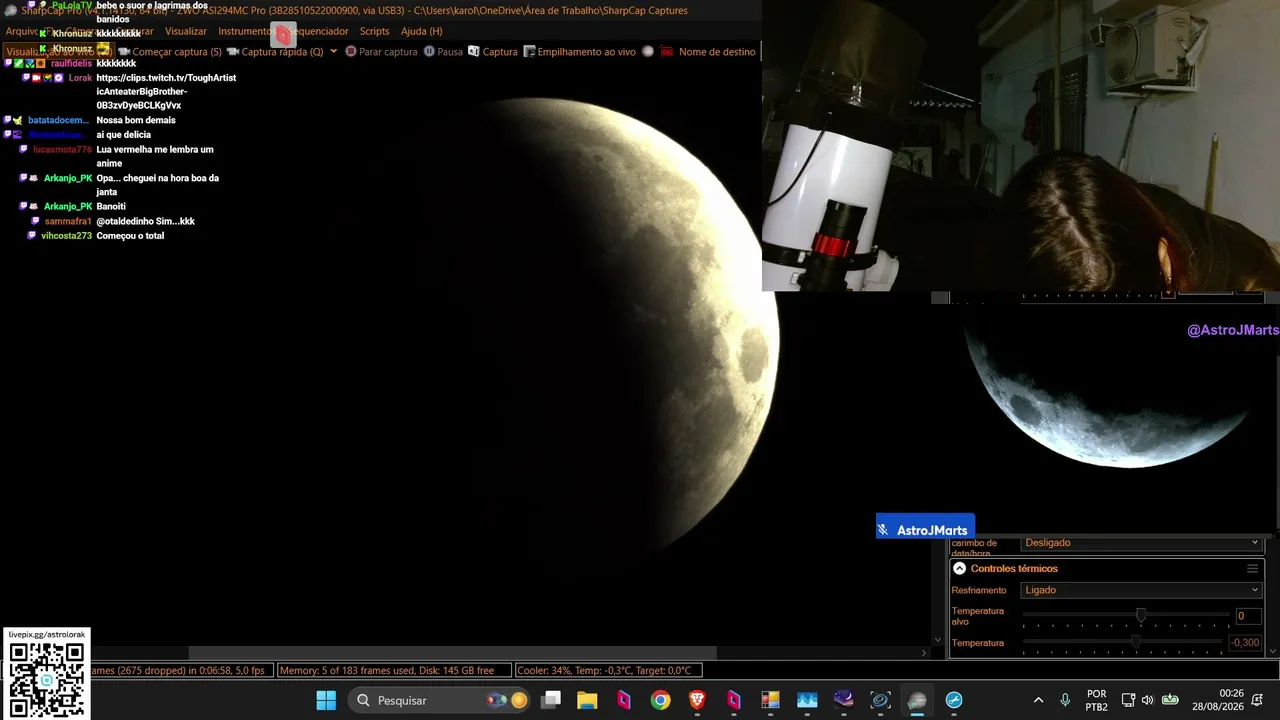Take a snapshot with the Captura button
1280x720 pixels.
pyautogui.click(x=493, y=52)
